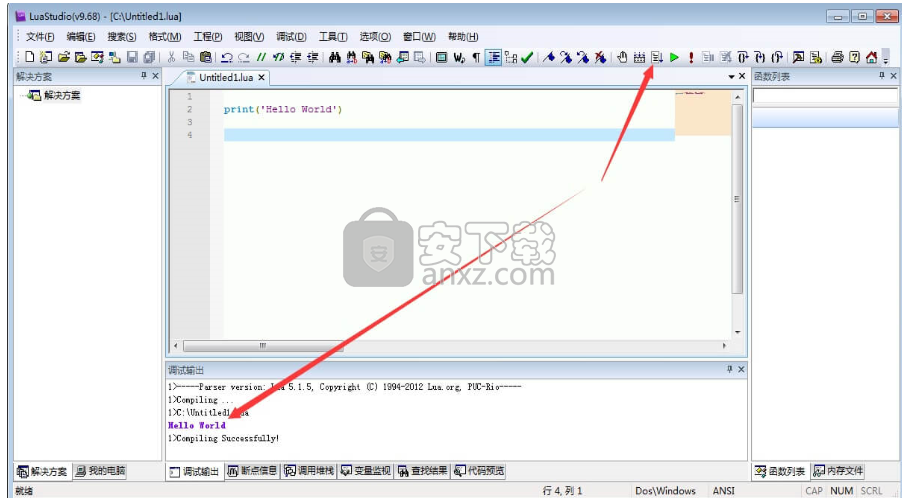
Task: Click the uncomment selection icon
Action: 279,58
